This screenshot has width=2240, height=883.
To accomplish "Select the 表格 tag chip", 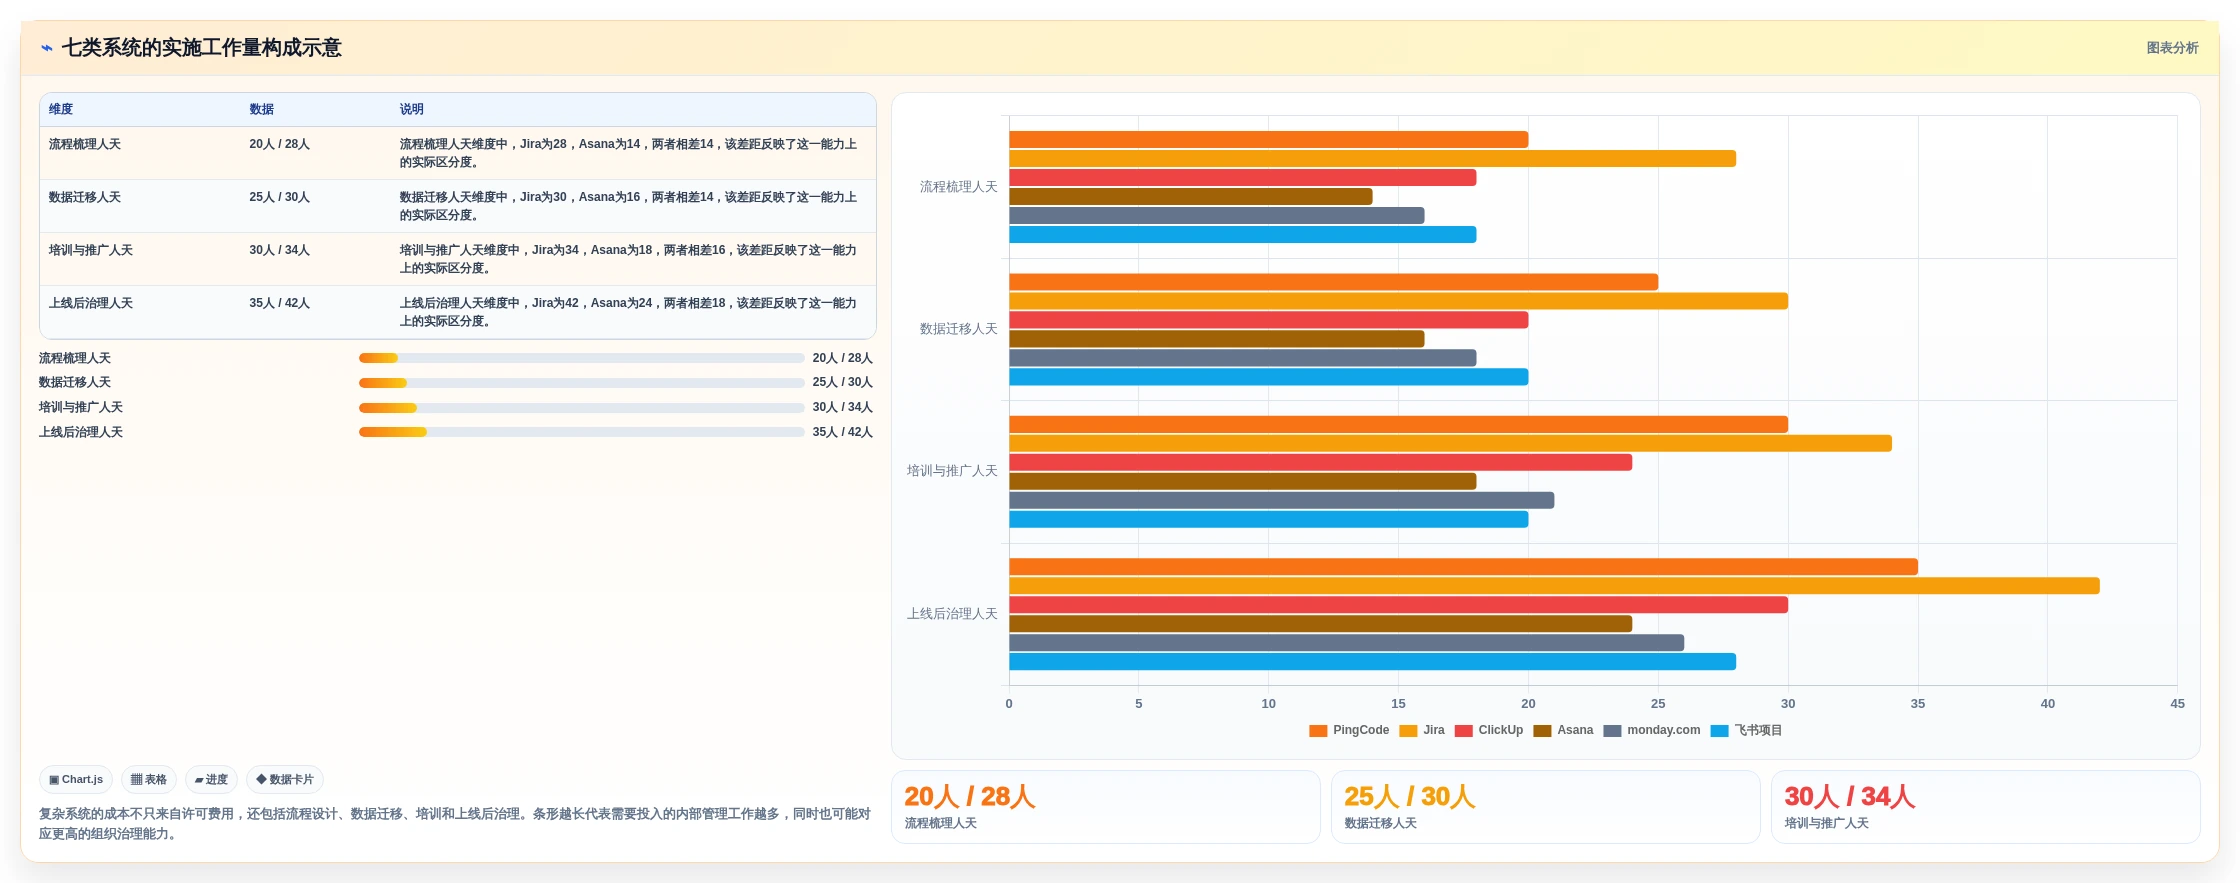I will pos(149,780).
